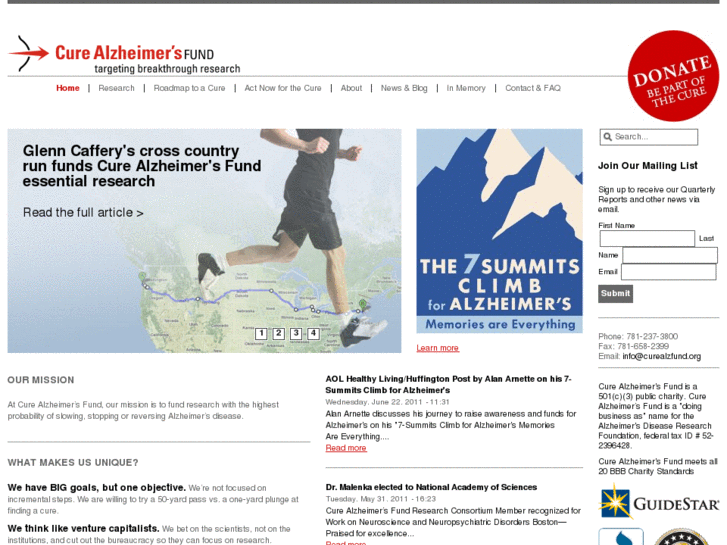
Task: Click the Cure Alzheimer's Fund logo
Action: (x=124, y=55)
